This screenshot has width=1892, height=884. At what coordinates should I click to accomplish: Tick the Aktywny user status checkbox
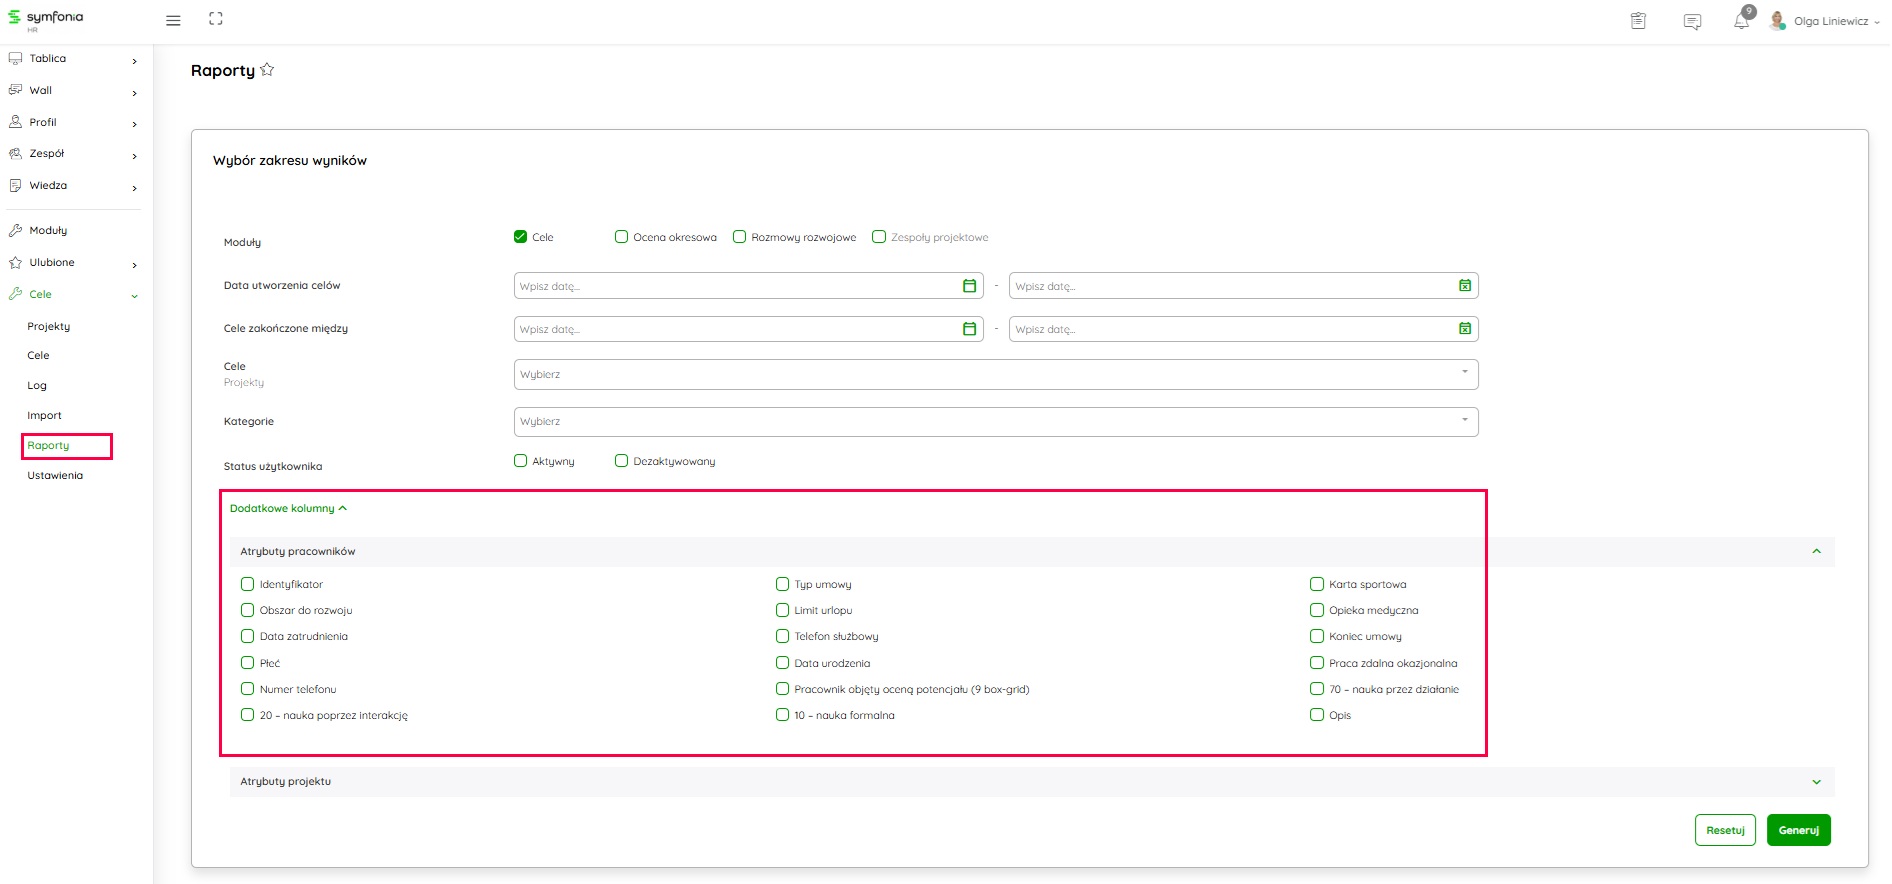click(x=520, y=461)
